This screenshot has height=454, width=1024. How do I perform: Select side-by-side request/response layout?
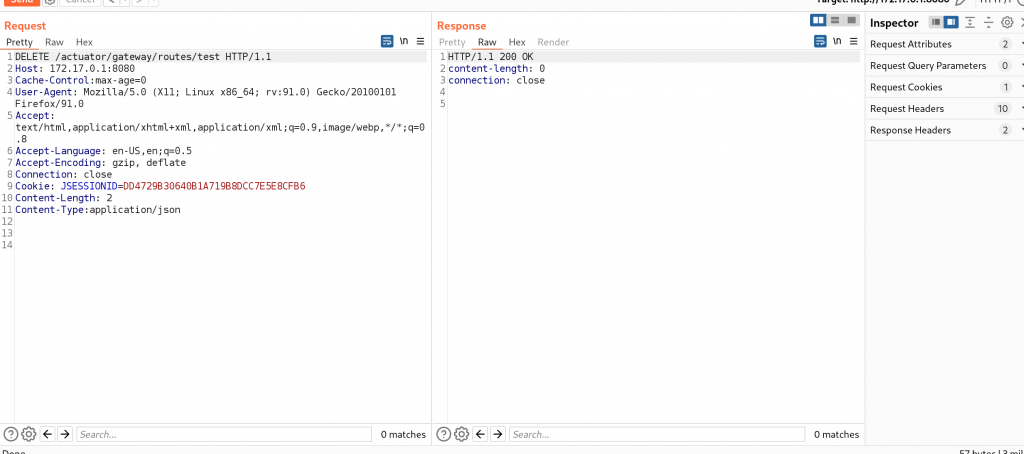818,20
